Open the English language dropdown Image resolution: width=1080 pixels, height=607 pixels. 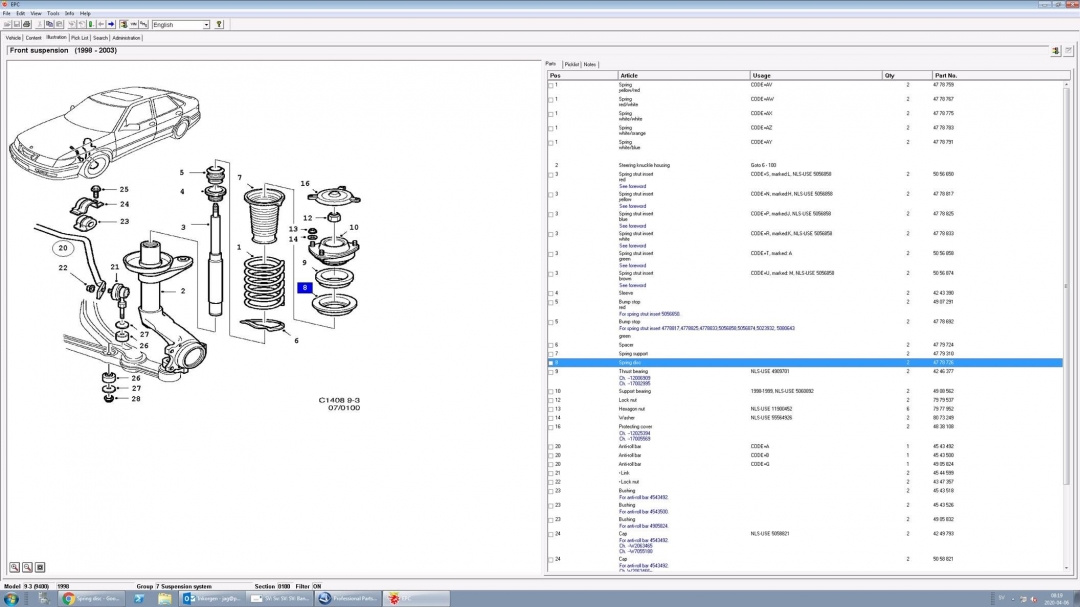[206, 24]
